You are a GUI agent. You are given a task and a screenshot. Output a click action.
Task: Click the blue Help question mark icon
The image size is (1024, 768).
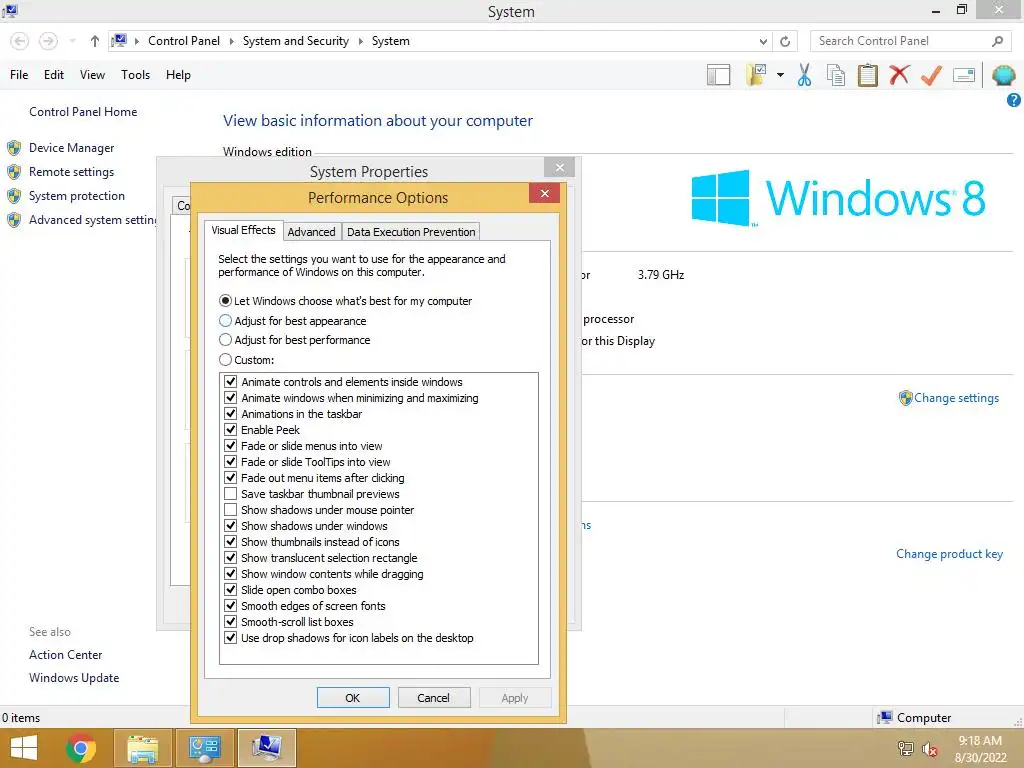click(1014, 100)
